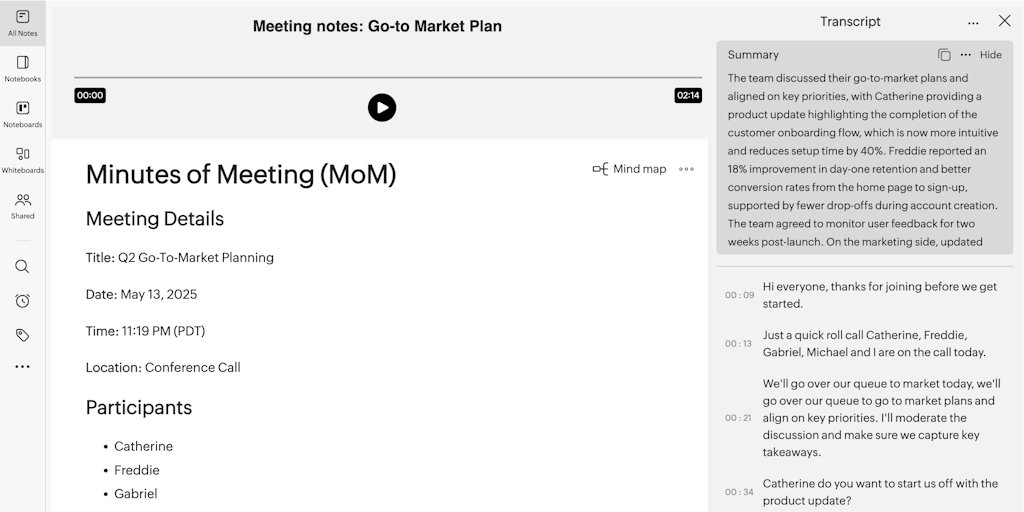Screen dimensions: 1024x512
Task: Open All Notes in sidebar
Action: click(22, 23)
